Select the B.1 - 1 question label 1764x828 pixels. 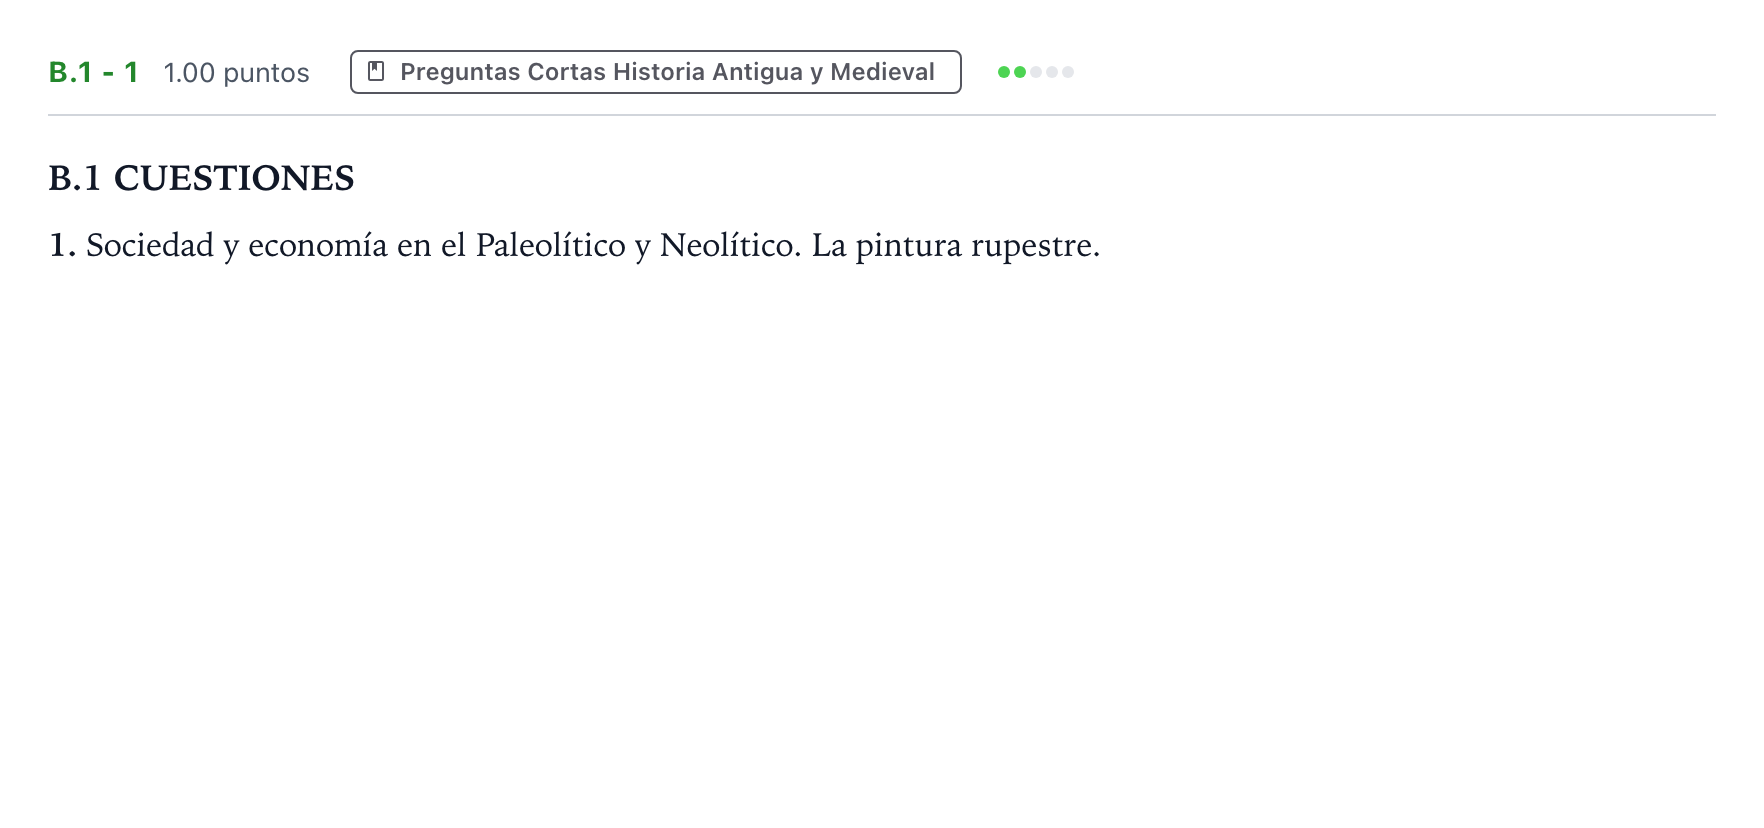(x=94, y=72)
